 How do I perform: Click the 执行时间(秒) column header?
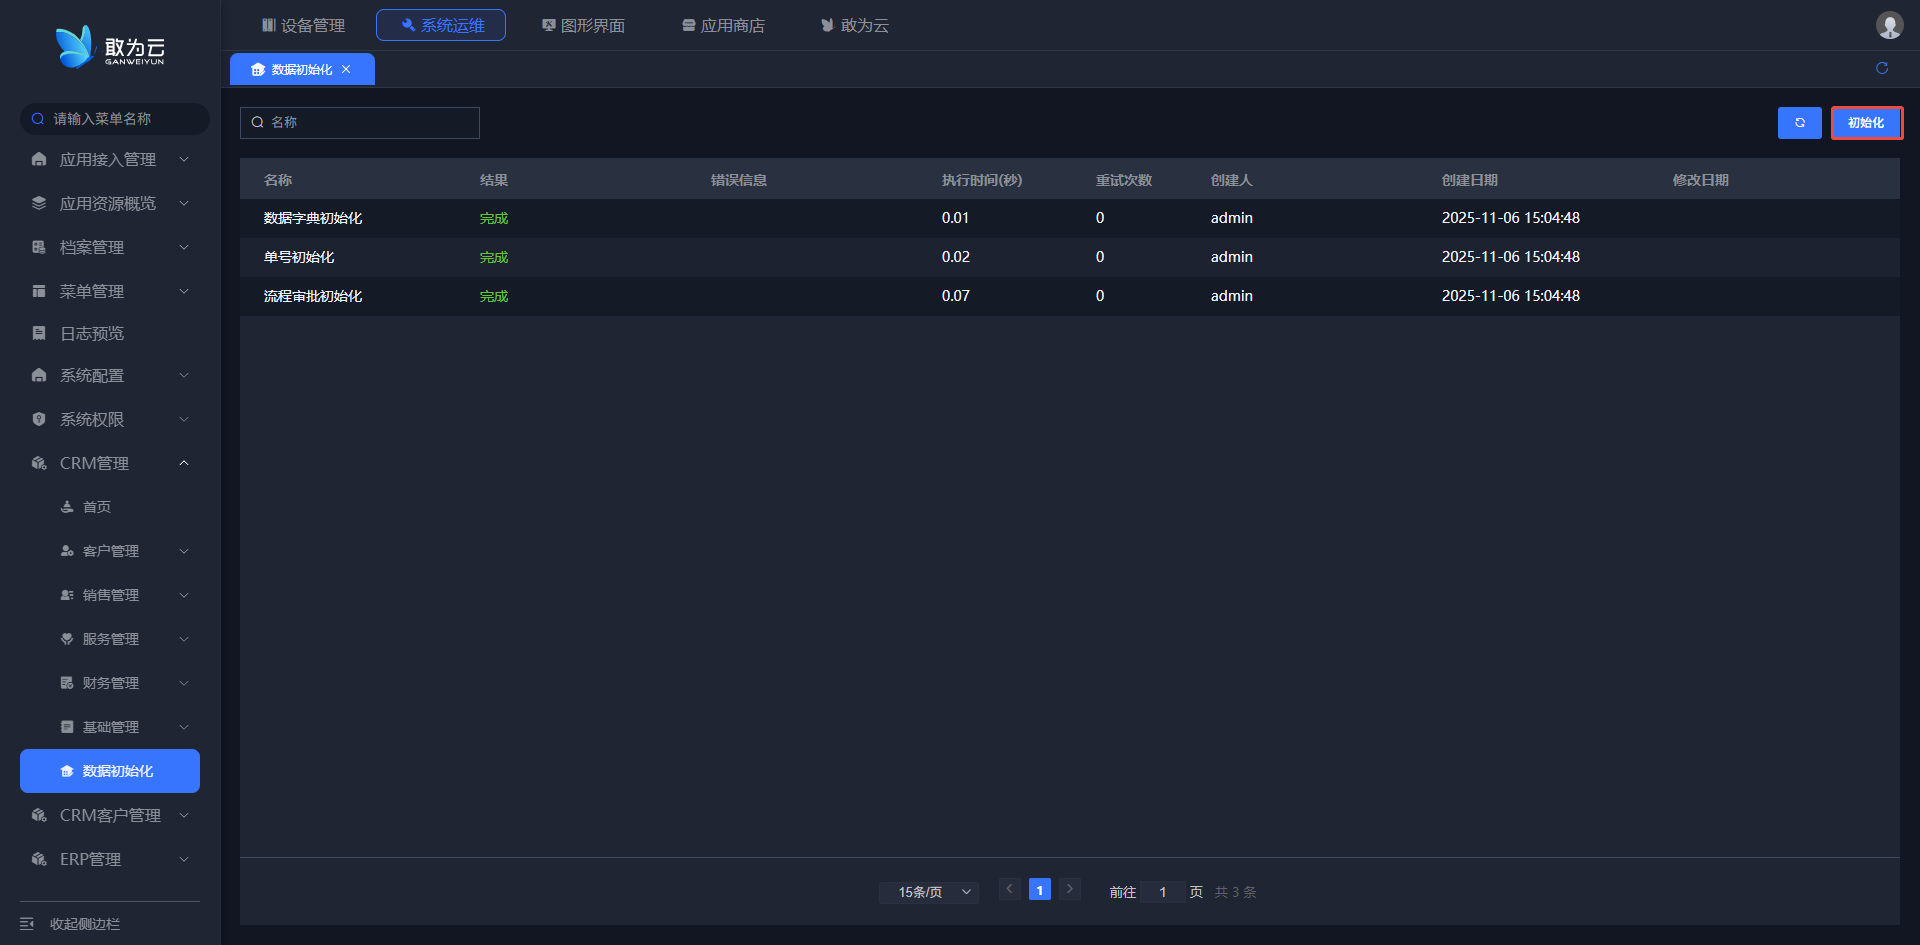(x=982, y=180)
